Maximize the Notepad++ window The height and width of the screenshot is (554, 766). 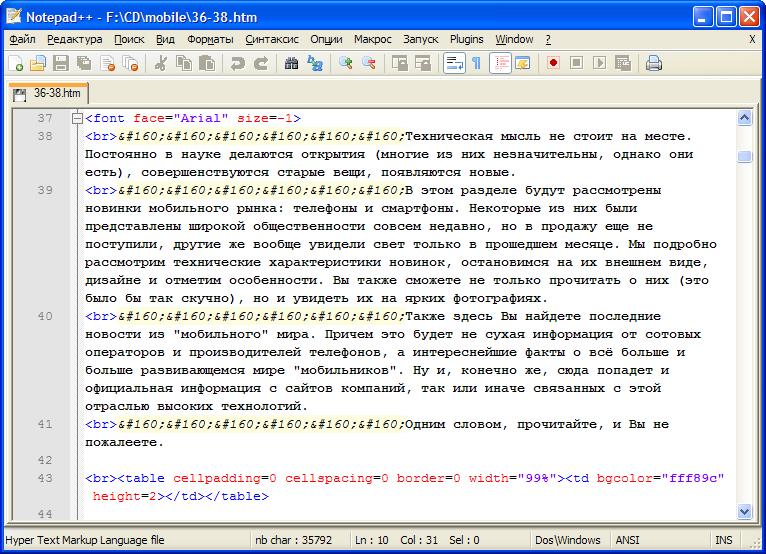tap(726, 17)
